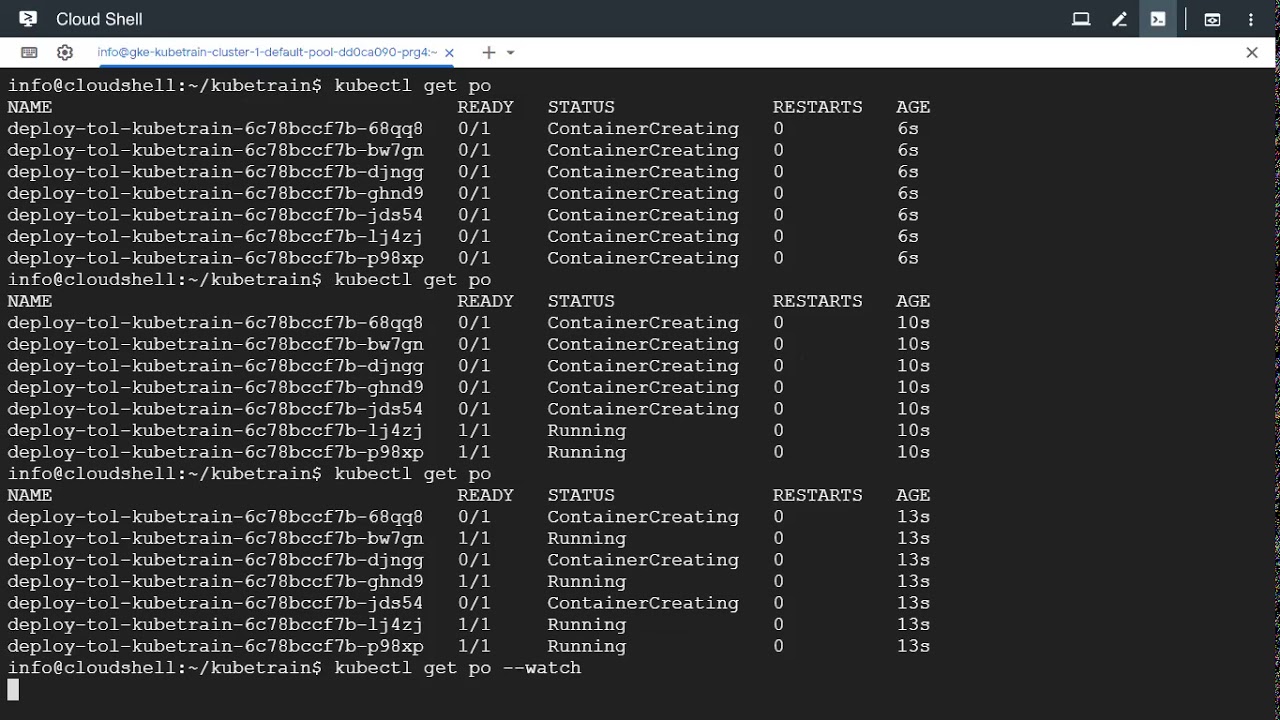Click Running status of lj4zj at 10s
The height and width of the screenshot is (720, 1280).
586,430
